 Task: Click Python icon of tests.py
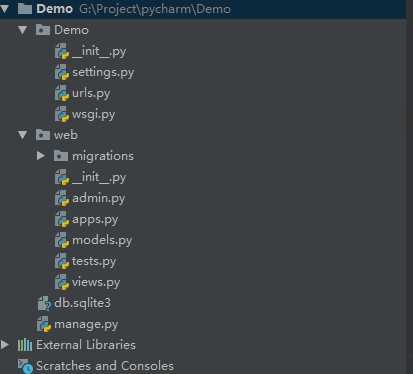[62, 261]
